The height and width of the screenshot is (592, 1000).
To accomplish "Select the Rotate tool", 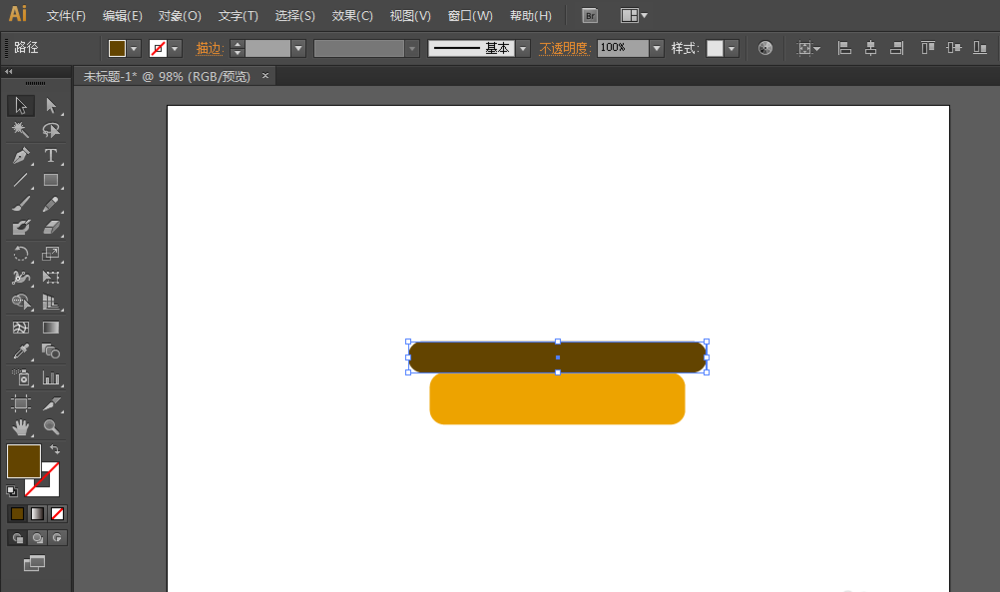I will coord(20,254).
